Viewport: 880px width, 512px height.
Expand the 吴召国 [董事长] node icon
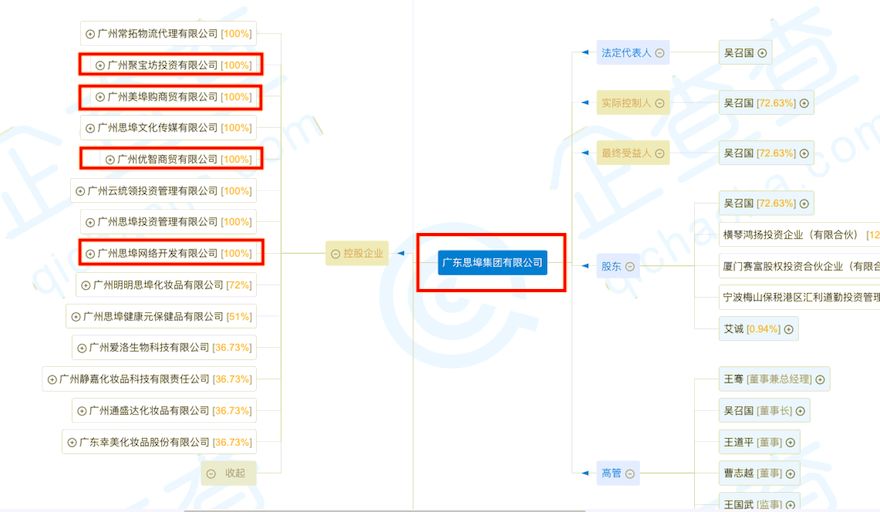click(x=800, y=412)
